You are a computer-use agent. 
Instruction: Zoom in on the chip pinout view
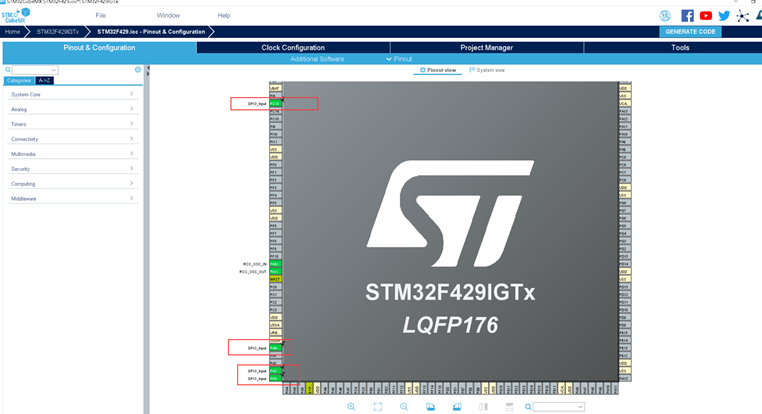351,407
